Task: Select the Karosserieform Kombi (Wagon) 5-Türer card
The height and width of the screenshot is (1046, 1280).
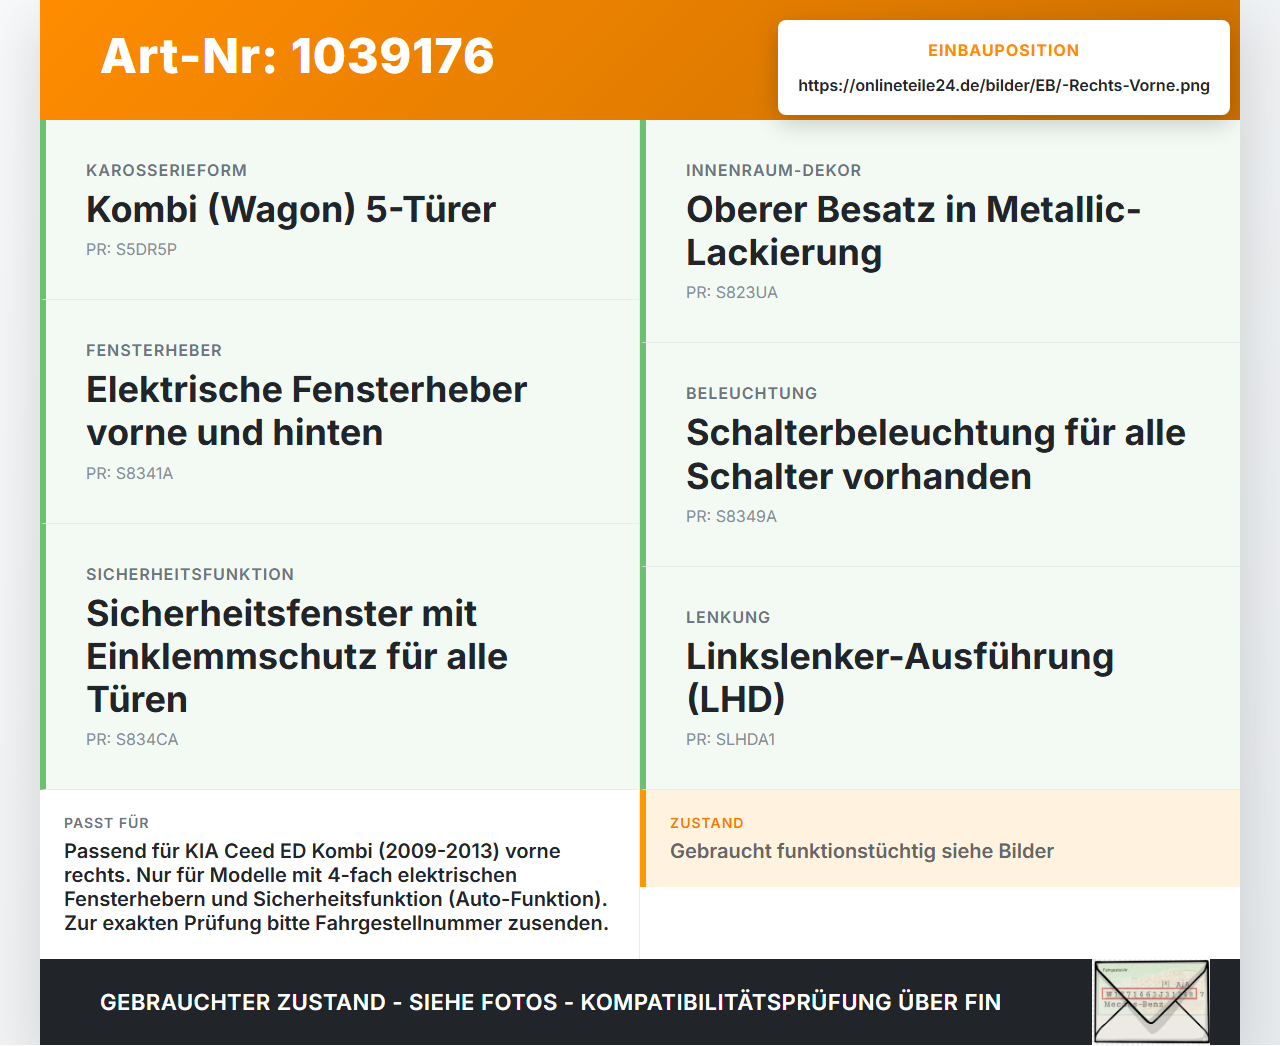Action: pos(340,210)
